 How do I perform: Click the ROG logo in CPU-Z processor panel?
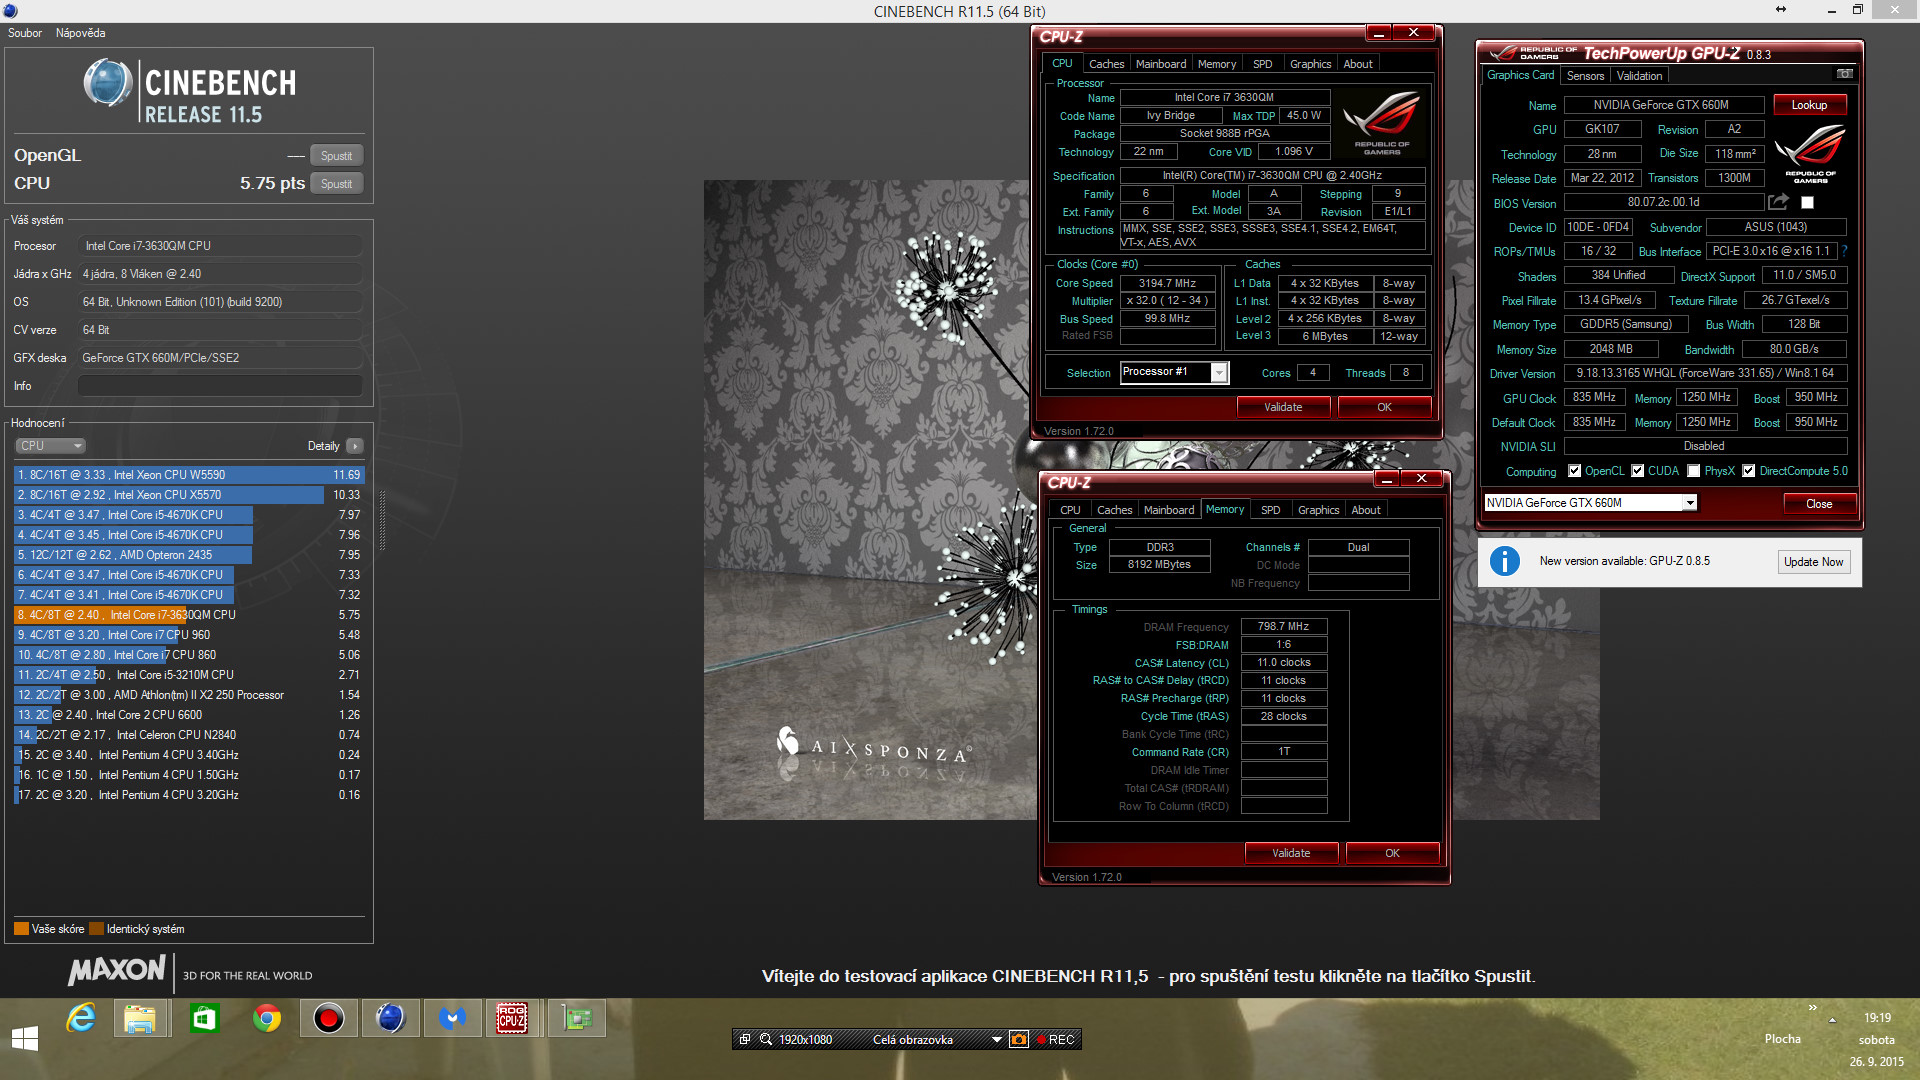[1382, 122]
